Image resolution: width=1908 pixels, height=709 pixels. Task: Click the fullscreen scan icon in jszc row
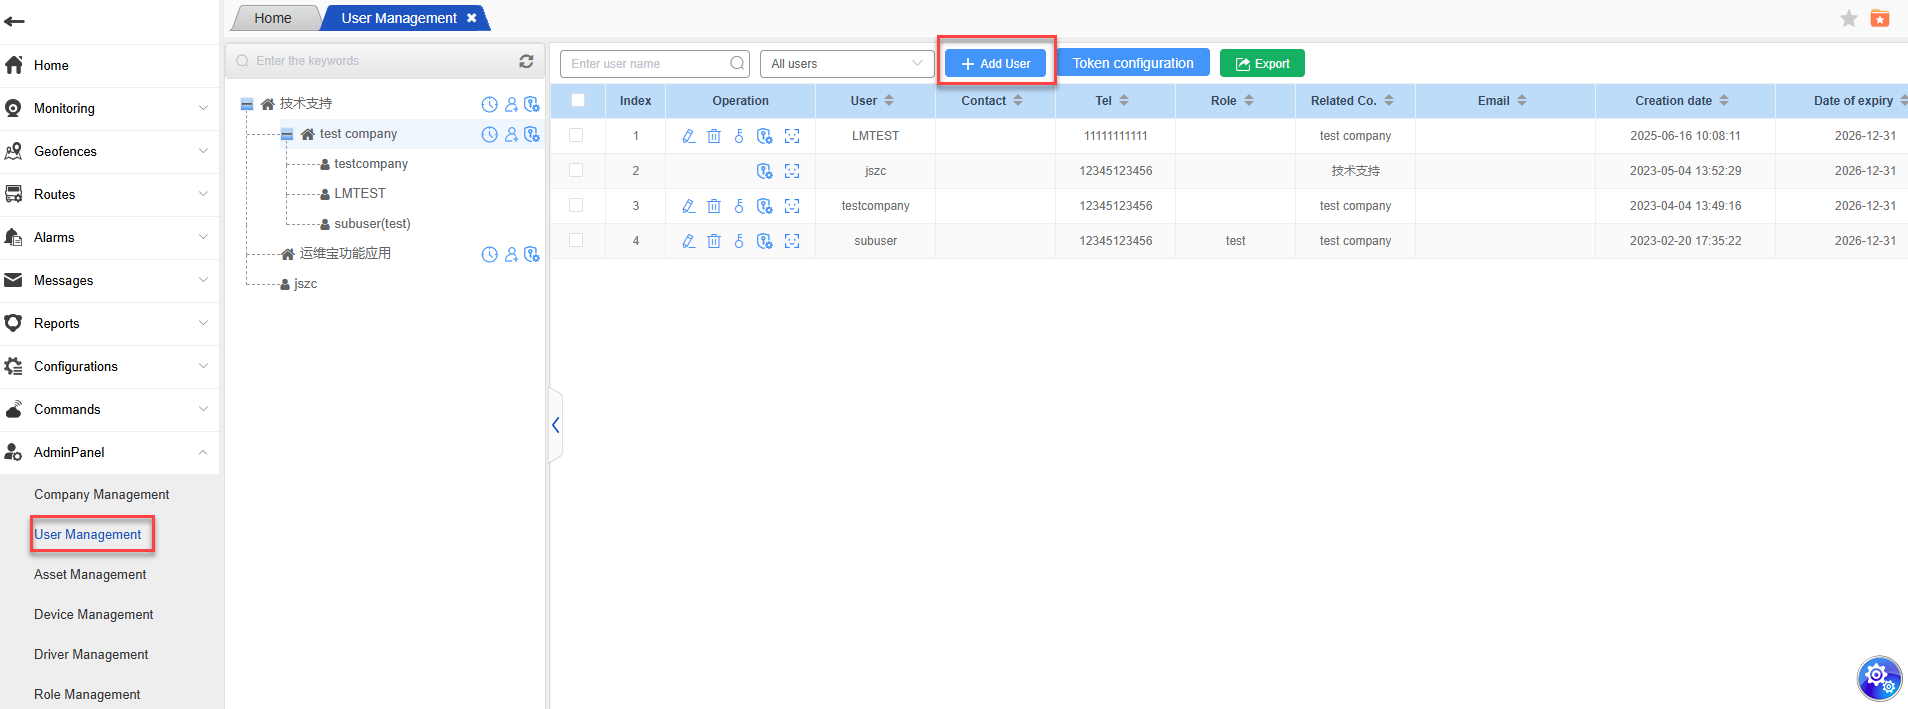click(x=792, y=171)
